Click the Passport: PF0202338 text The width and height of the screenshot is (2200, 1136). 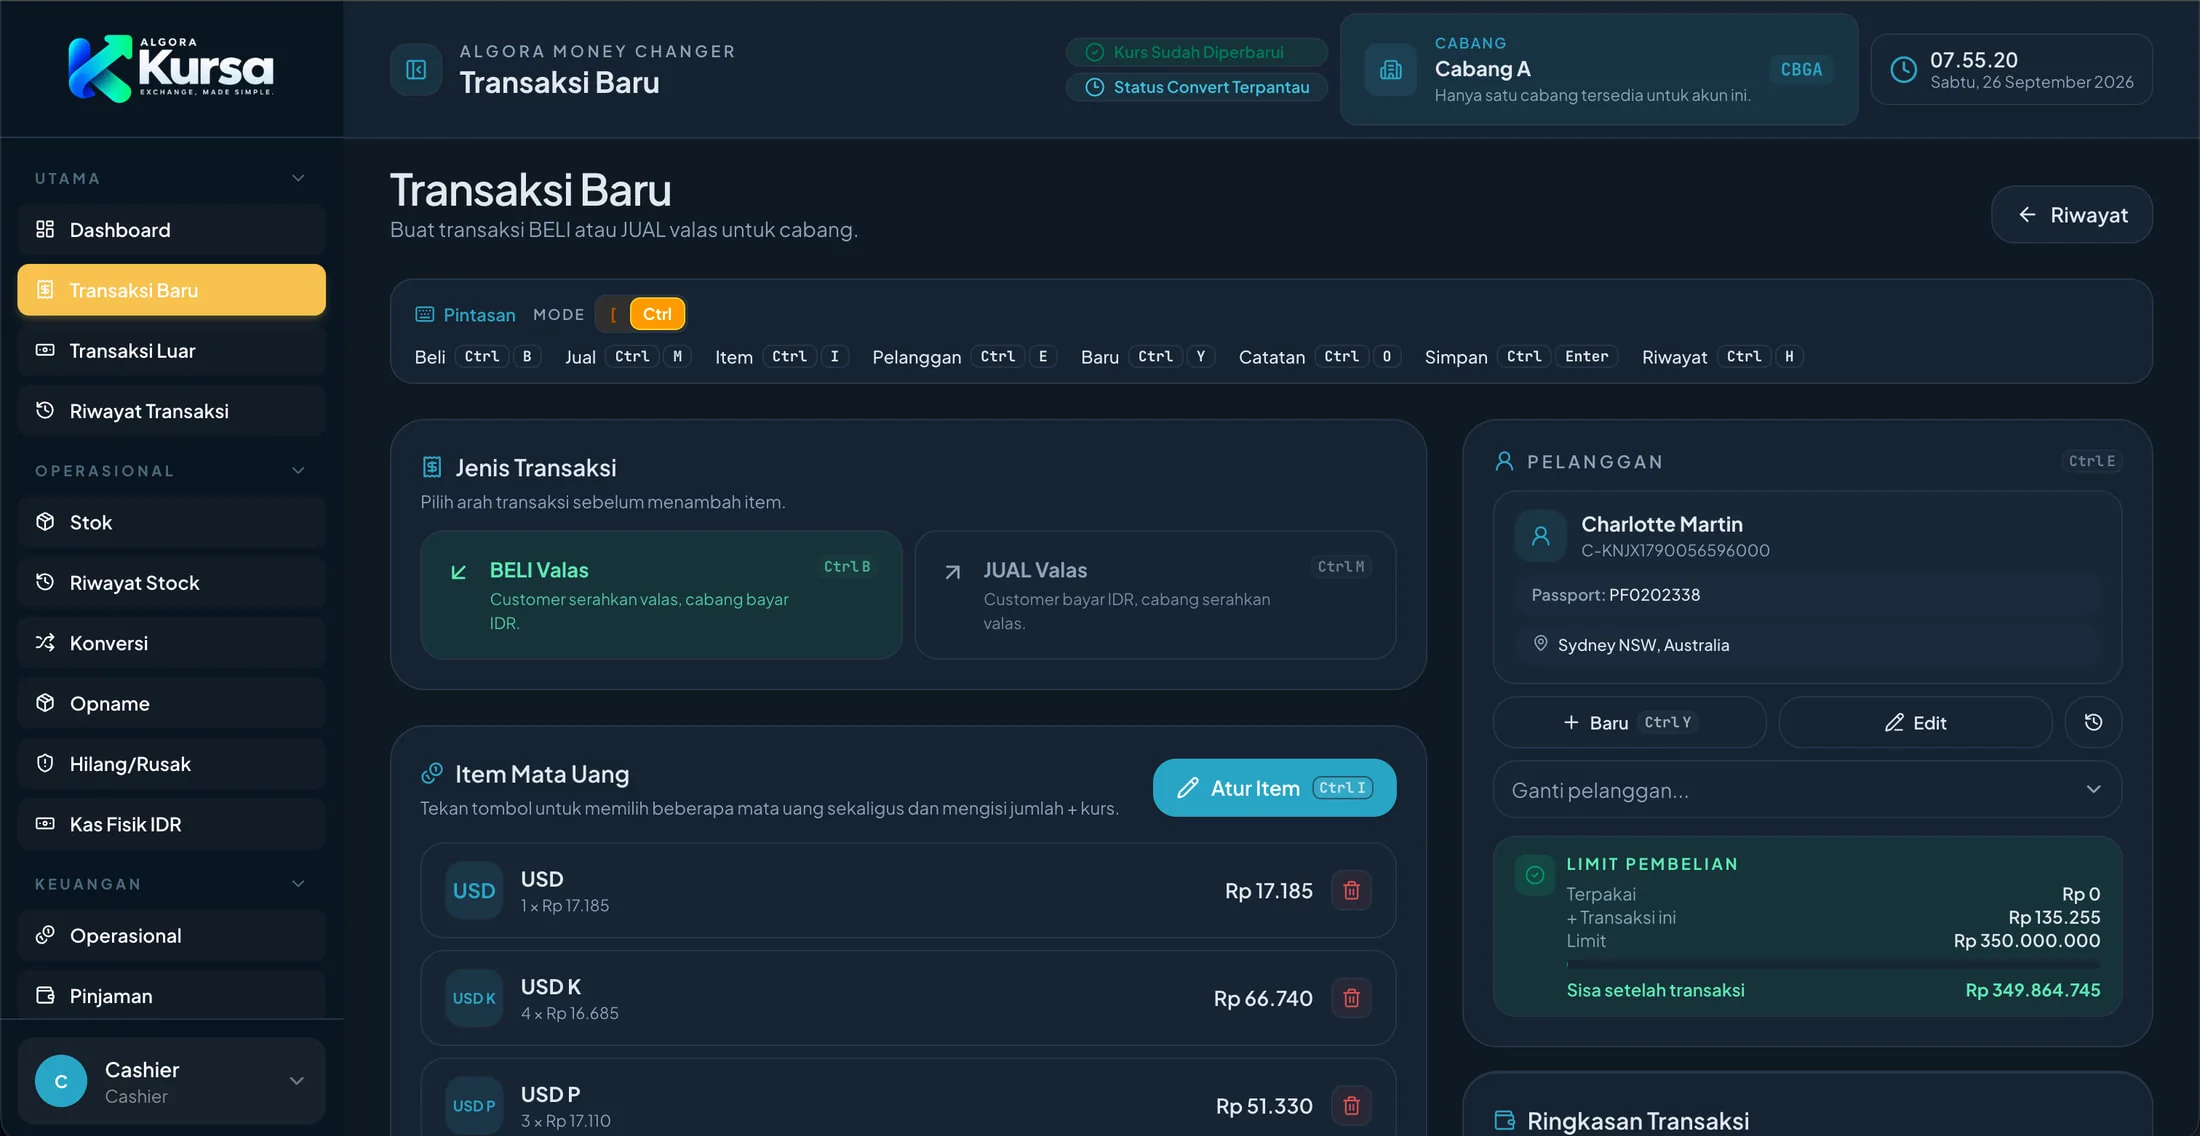click(1616, 595)
